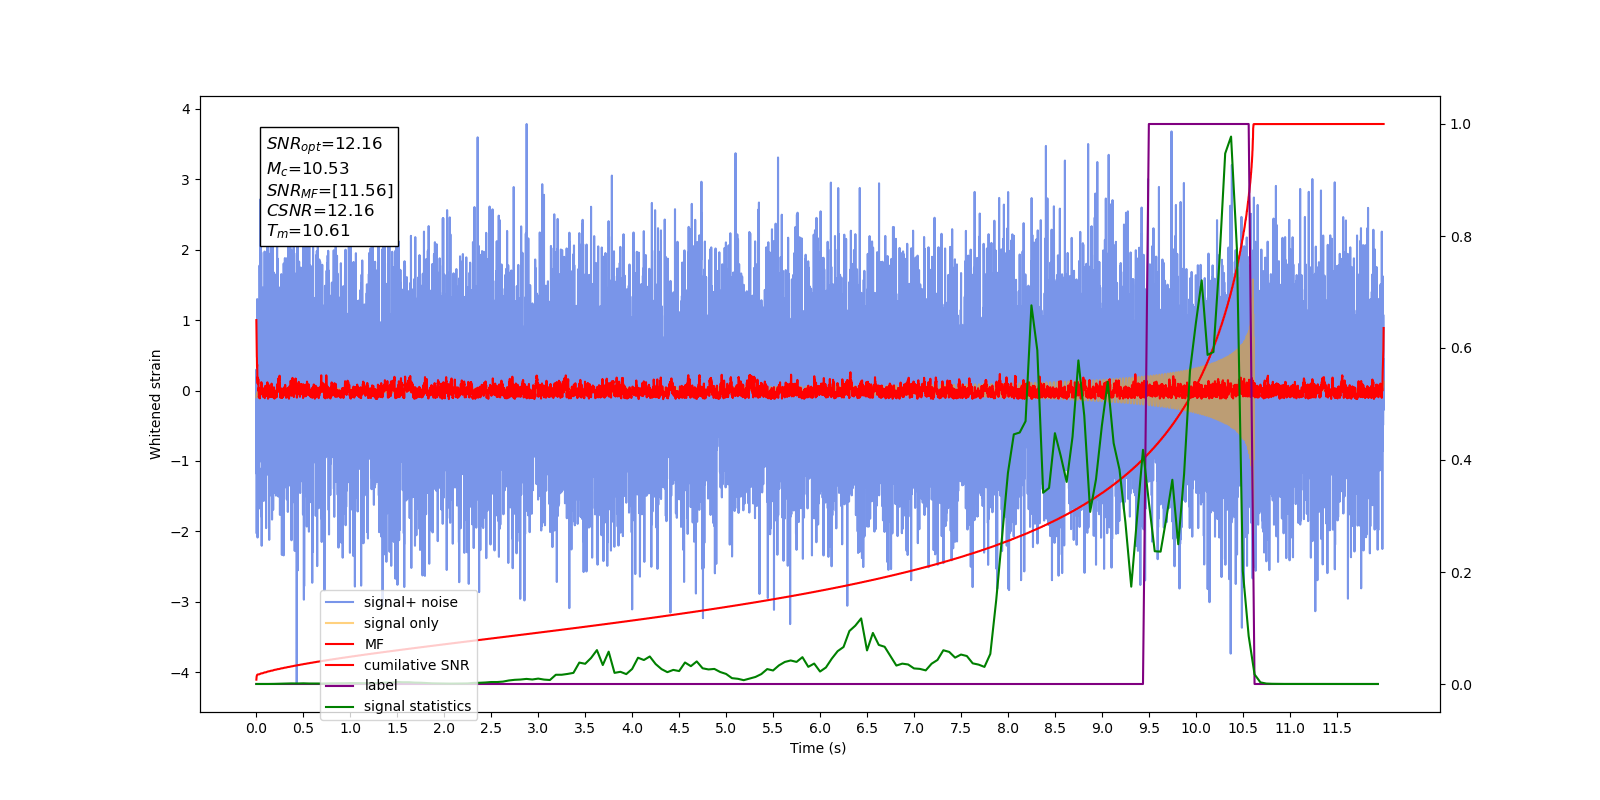Viewport: 1600px width, 800px height.
Task: Click the 2.5 tick on the time axis
Action: (491, 728)
